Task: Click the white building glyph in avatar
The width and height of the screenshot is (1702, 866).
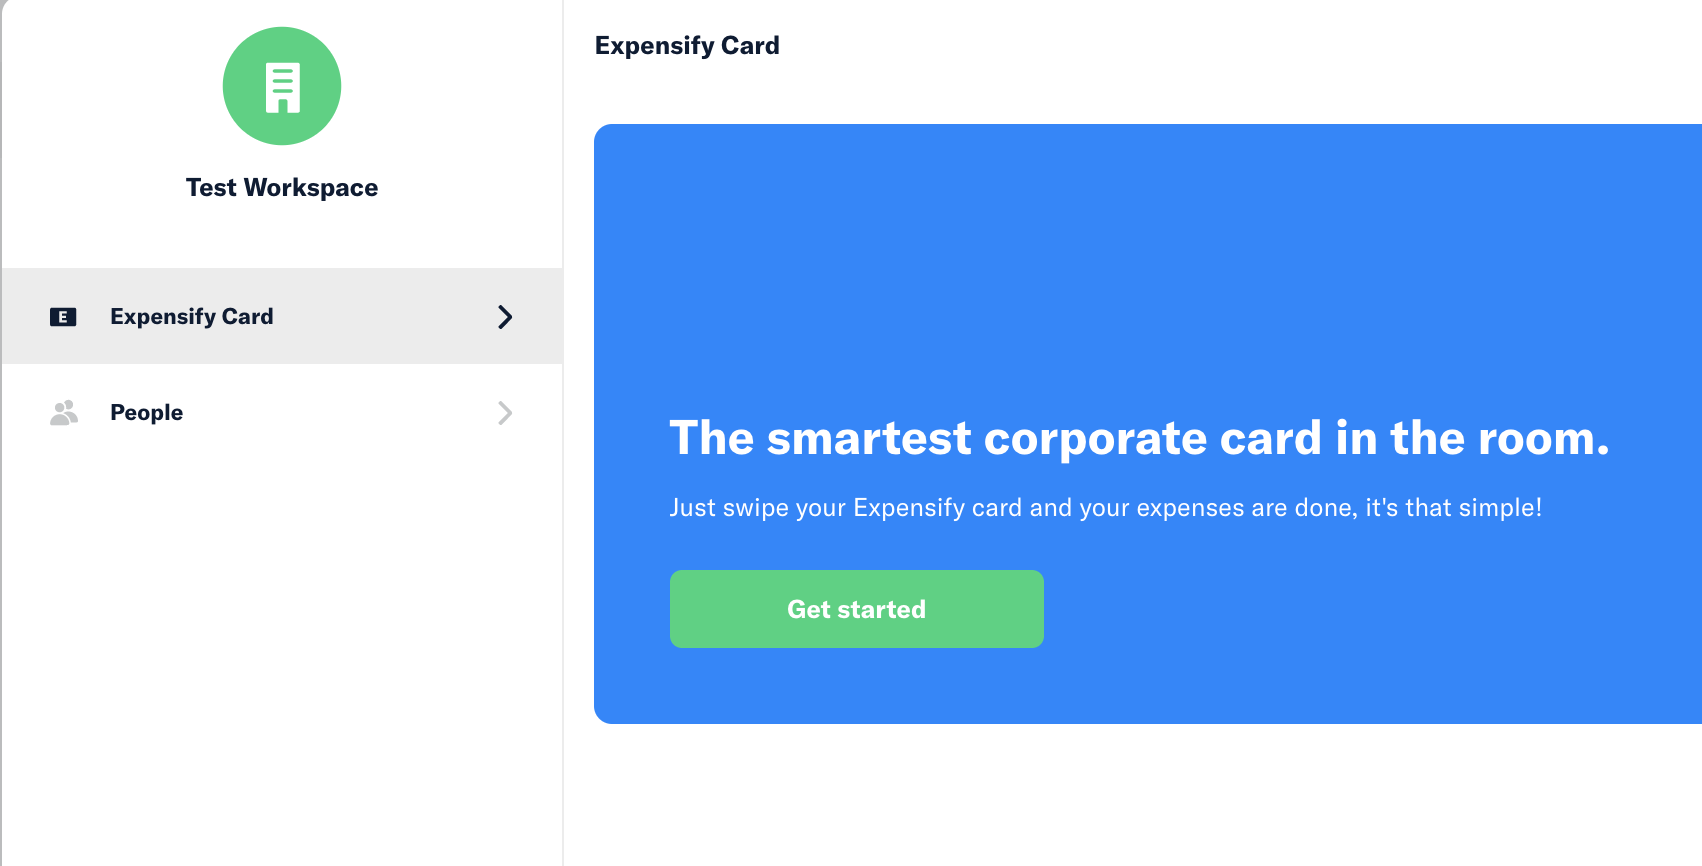Action: coord(282,88)
